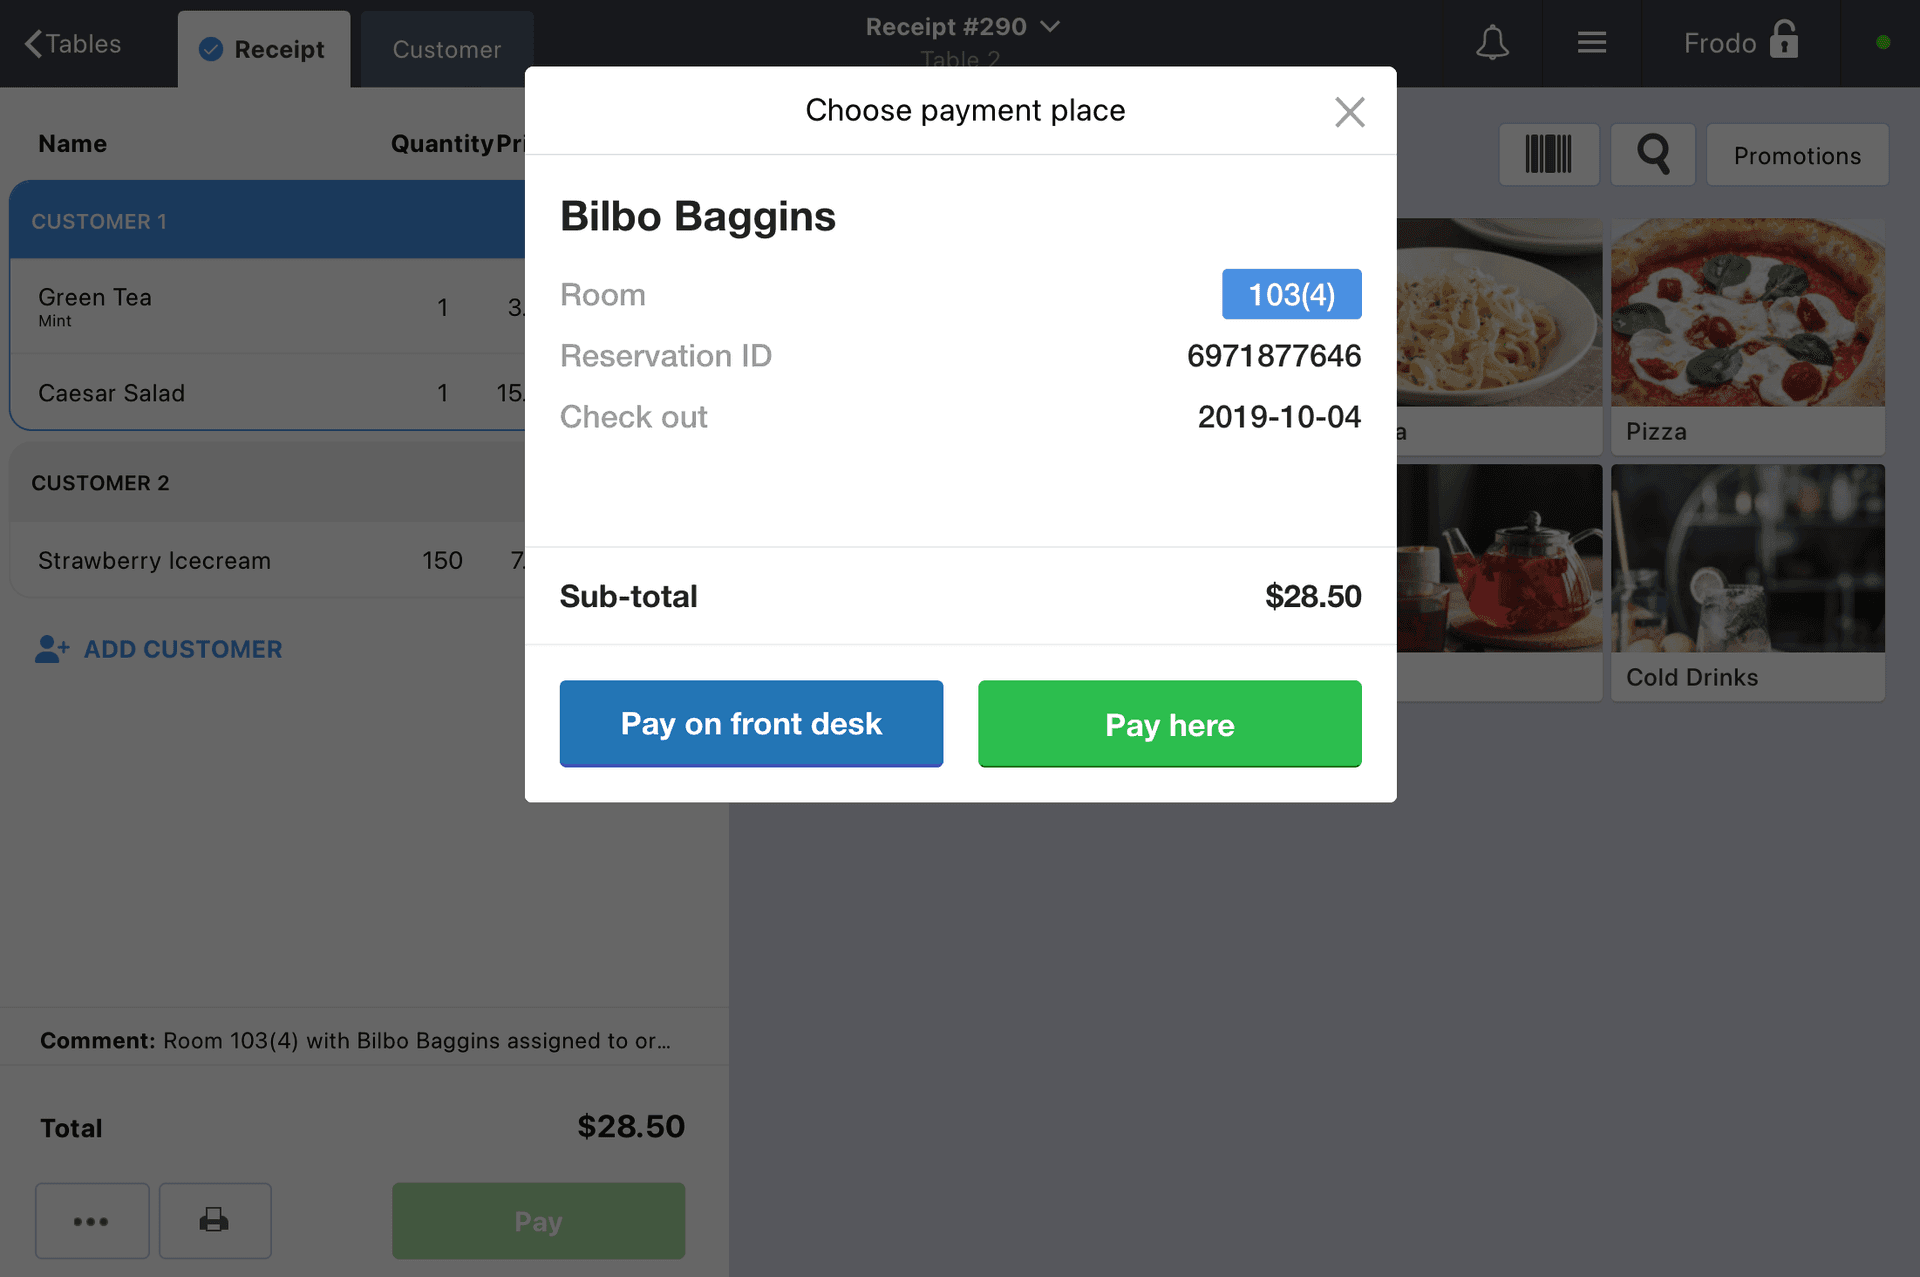Select the Pizza category thumbnail
Screen dimensions: 1920x1277
1747,336
